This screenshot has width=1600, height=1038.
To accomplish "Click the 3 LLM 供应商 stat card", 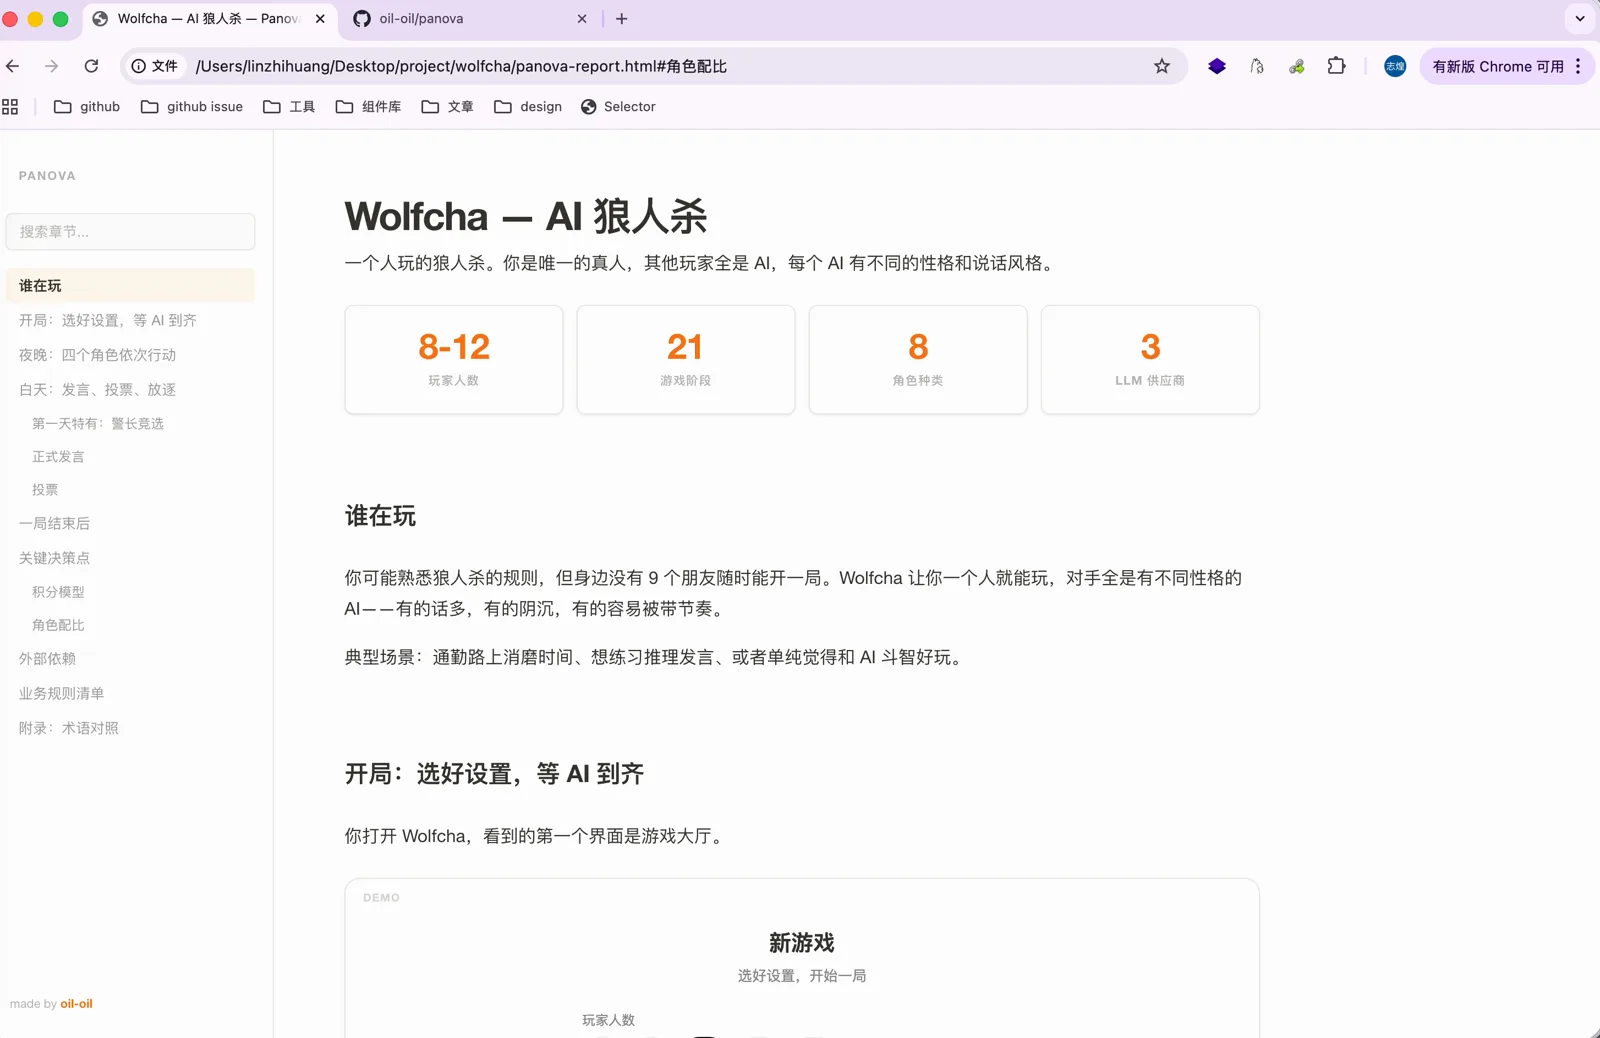I will (1150, 360).
